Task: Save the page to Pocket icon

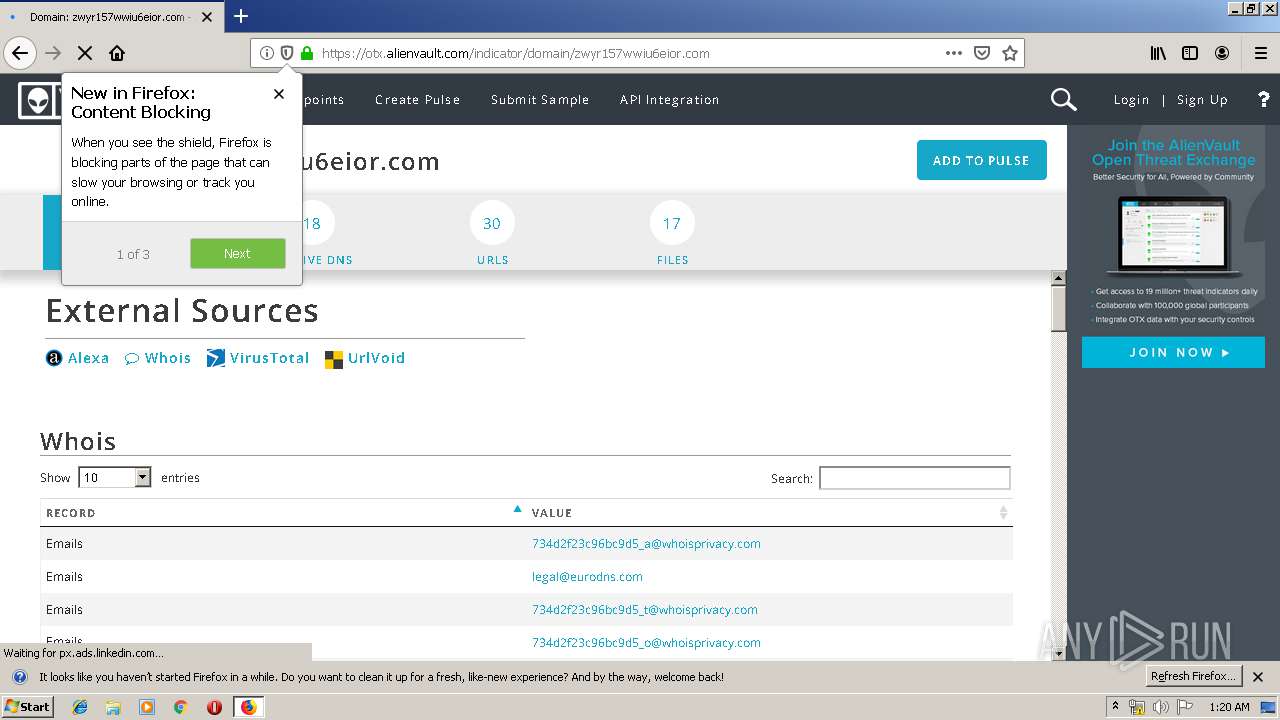Action: point(982,53)
